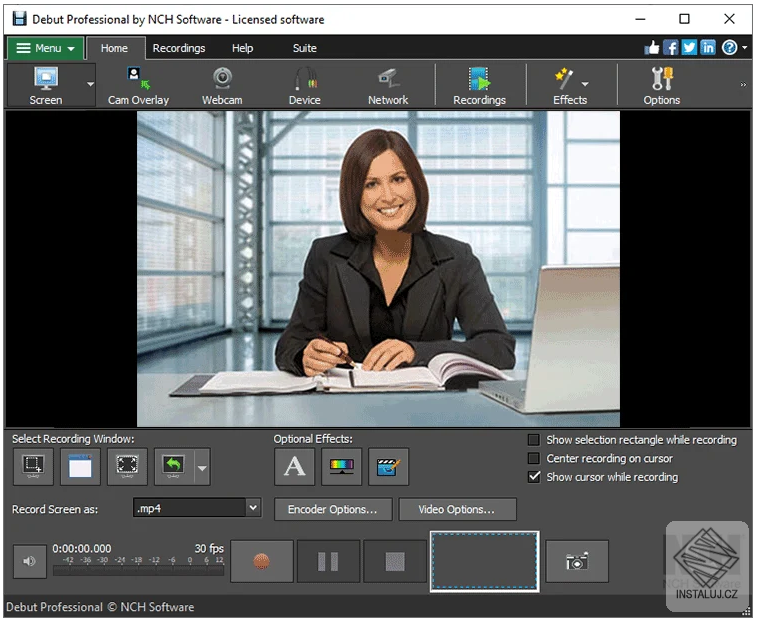Open the color adjustments effect icon
Image resolution: width=757 pixels, height=621 pixels.
click(341, 467)
